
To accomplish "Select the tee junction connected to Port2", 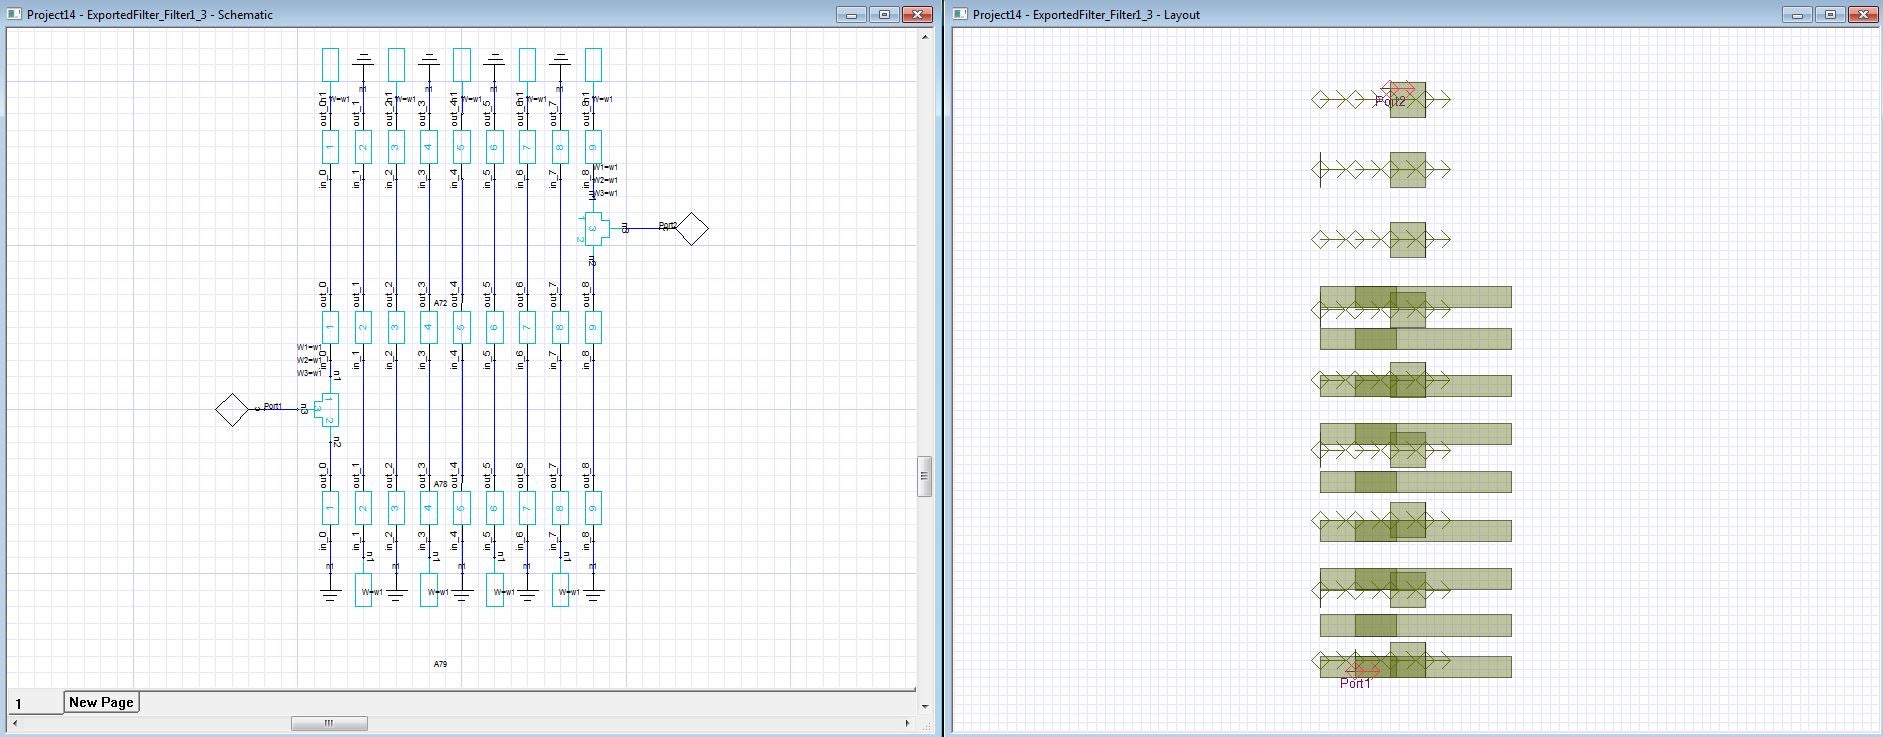I will click(594, 229).
